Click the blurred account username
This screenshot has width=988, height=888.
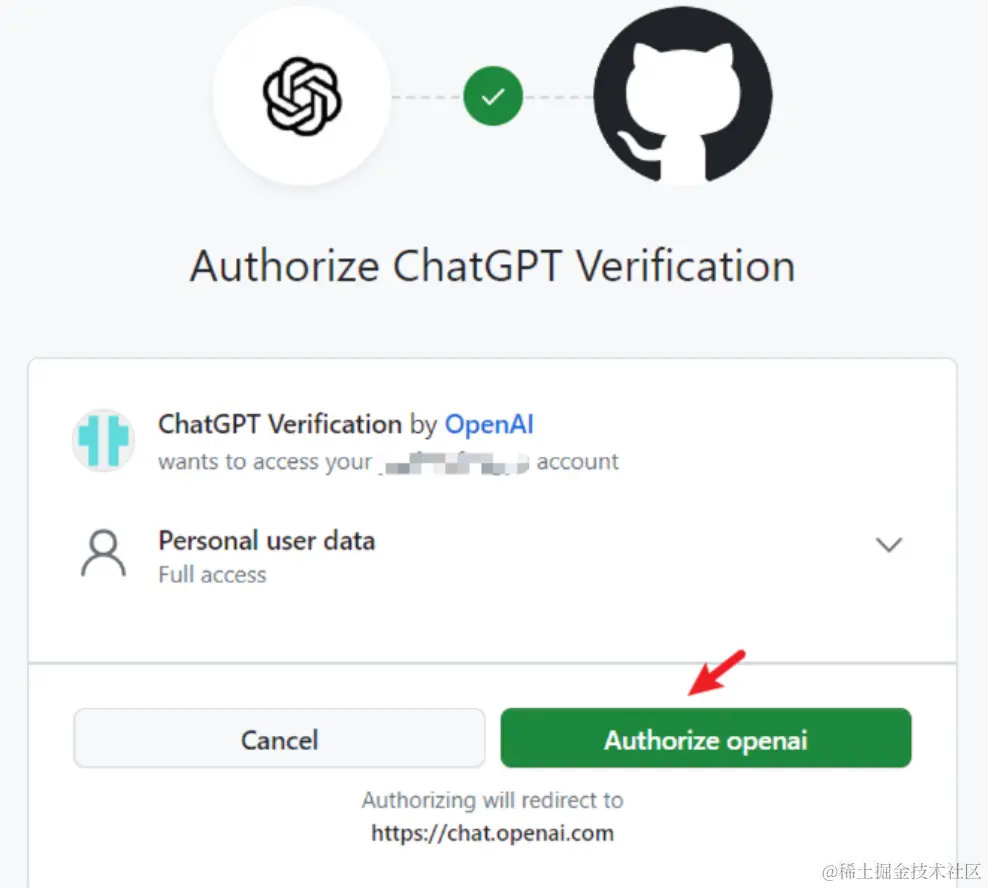click(454, 463)
